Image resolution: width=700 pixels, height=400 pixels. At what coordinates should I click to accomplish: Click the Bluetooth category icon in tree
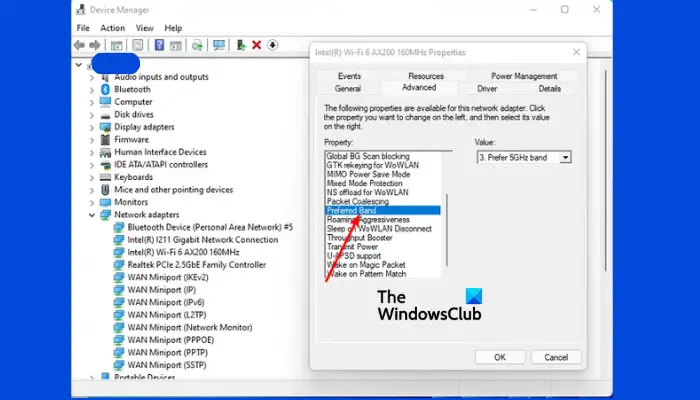105,89
